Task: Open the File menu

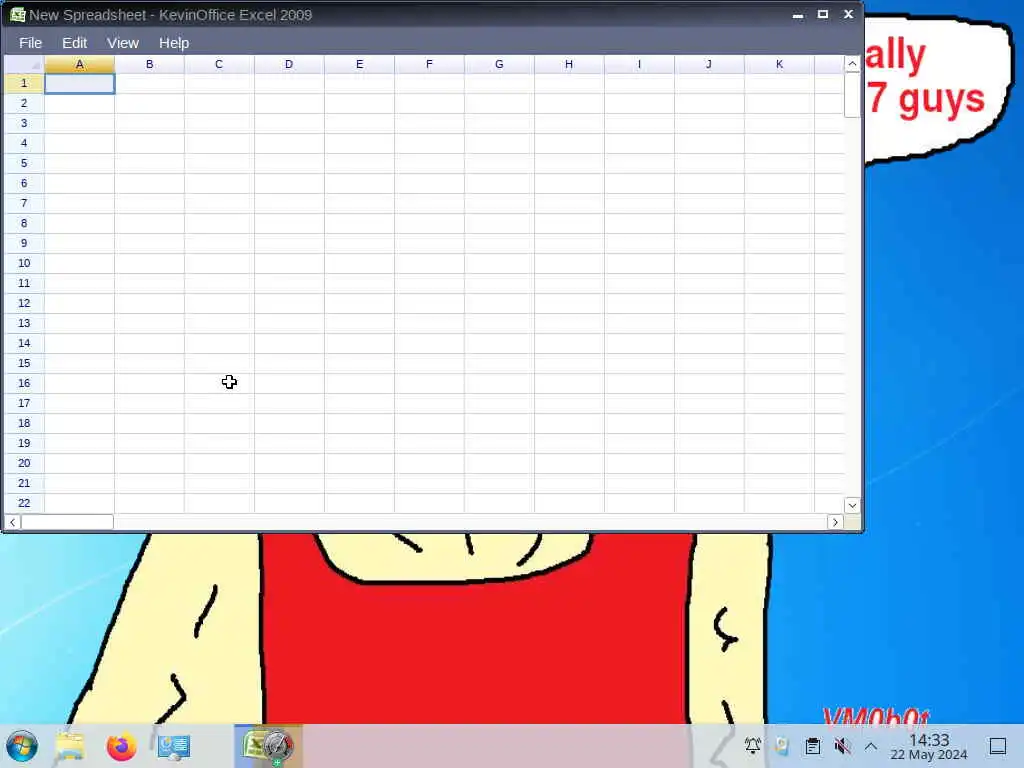Action: pos(30,43)
